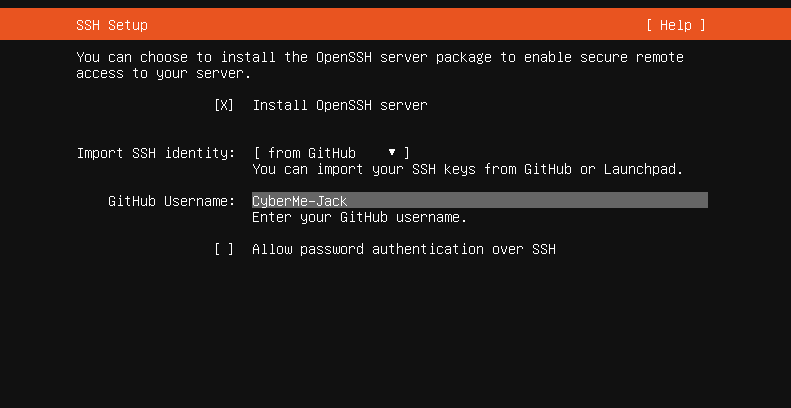This screenshot has height=408, width=791.
Task: Open the Help menu in header
Action: [675, 24]
